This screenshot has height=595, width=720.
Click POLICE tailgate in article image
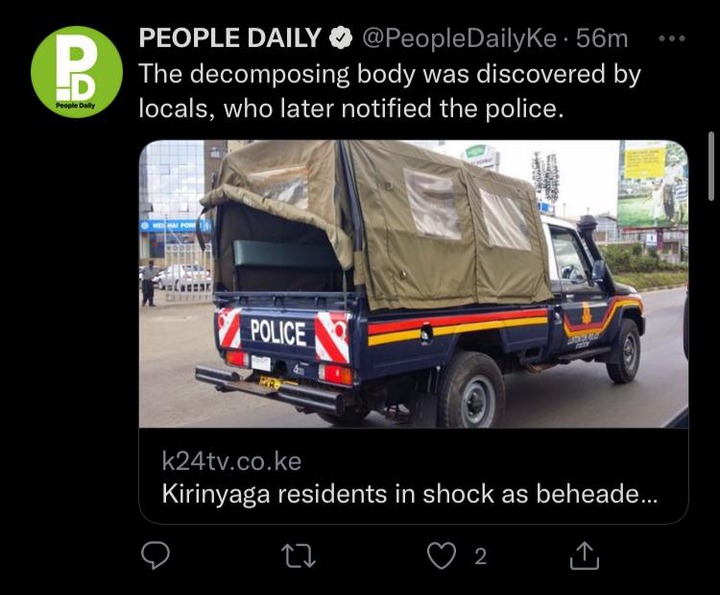[278, 332]
